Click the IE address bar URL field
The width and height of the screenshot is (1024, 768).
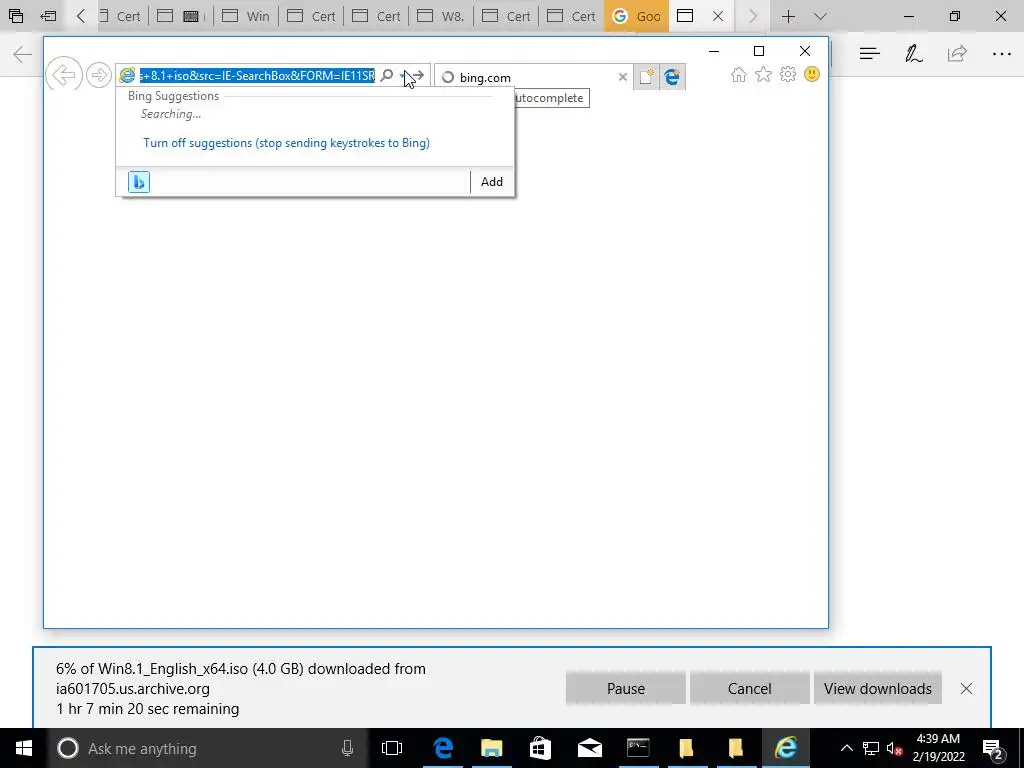[257, 76]
